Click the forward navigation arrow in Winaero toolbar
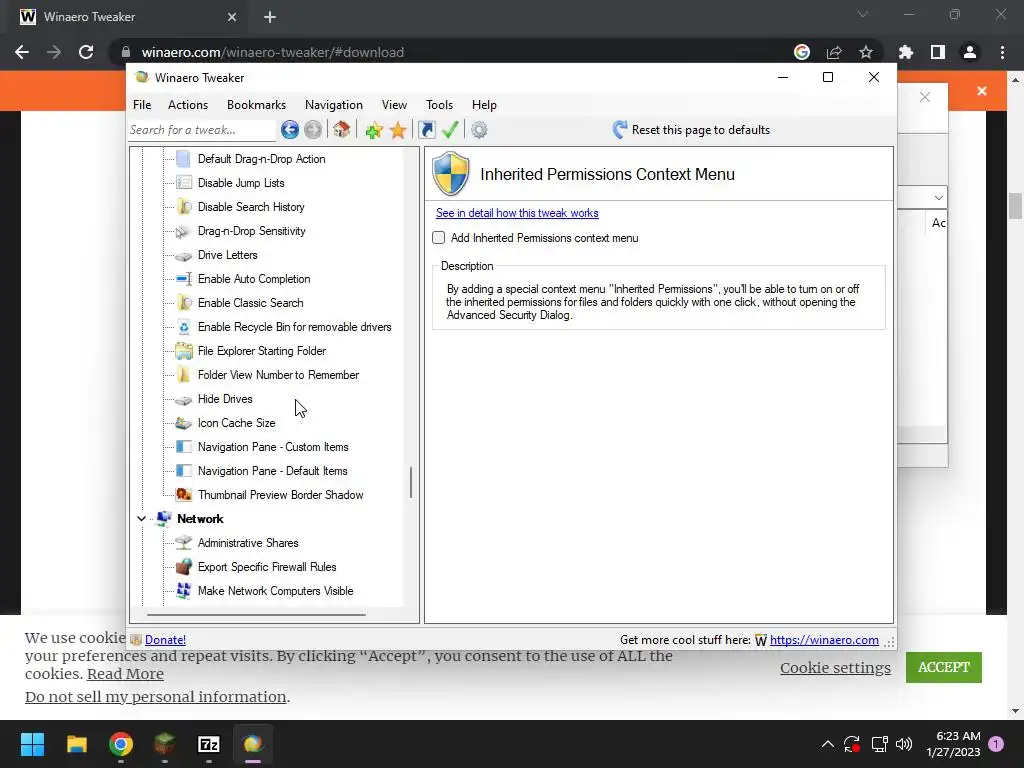This screenshot has height=768, width=1024. tap(313, 130)
